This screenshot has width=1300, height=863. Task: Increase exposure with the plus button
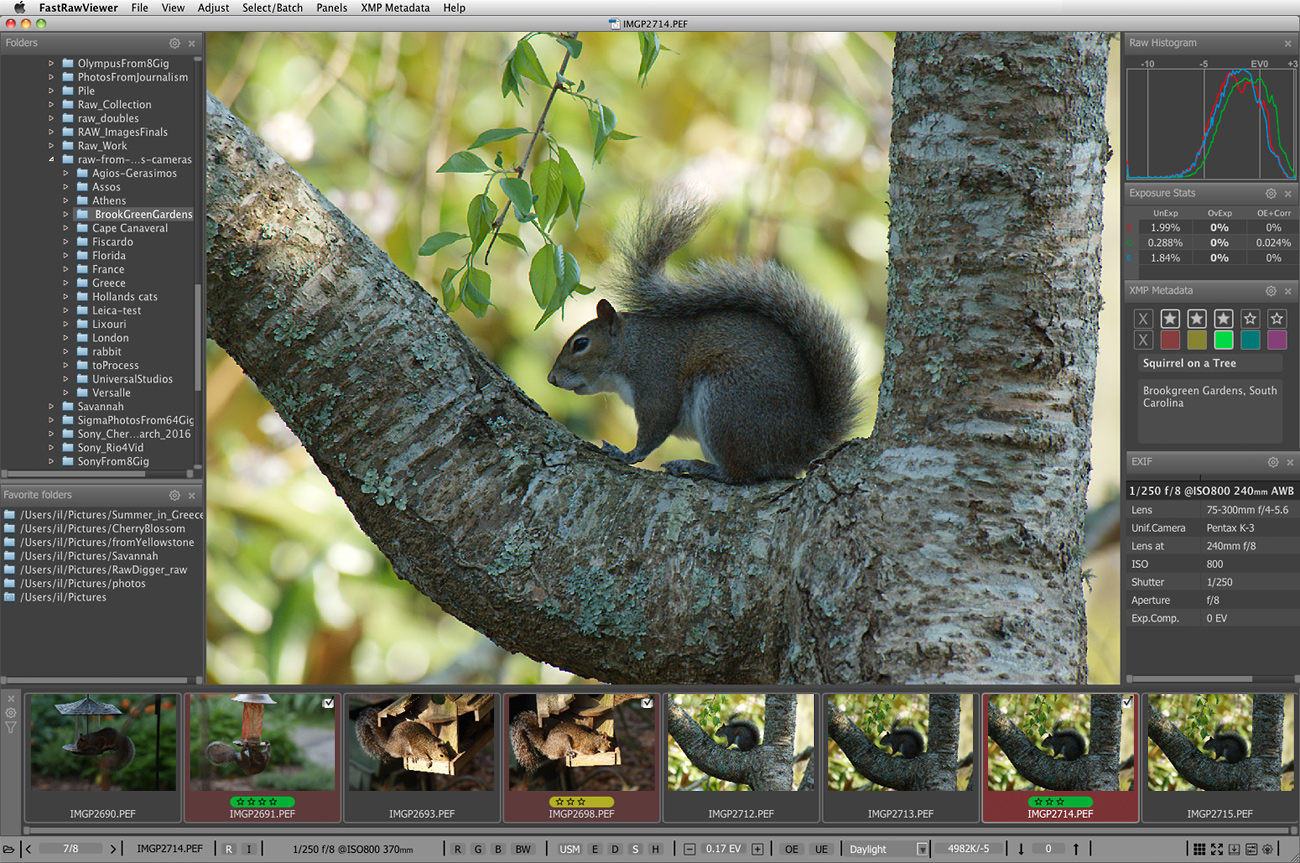[x=757, y=849]
